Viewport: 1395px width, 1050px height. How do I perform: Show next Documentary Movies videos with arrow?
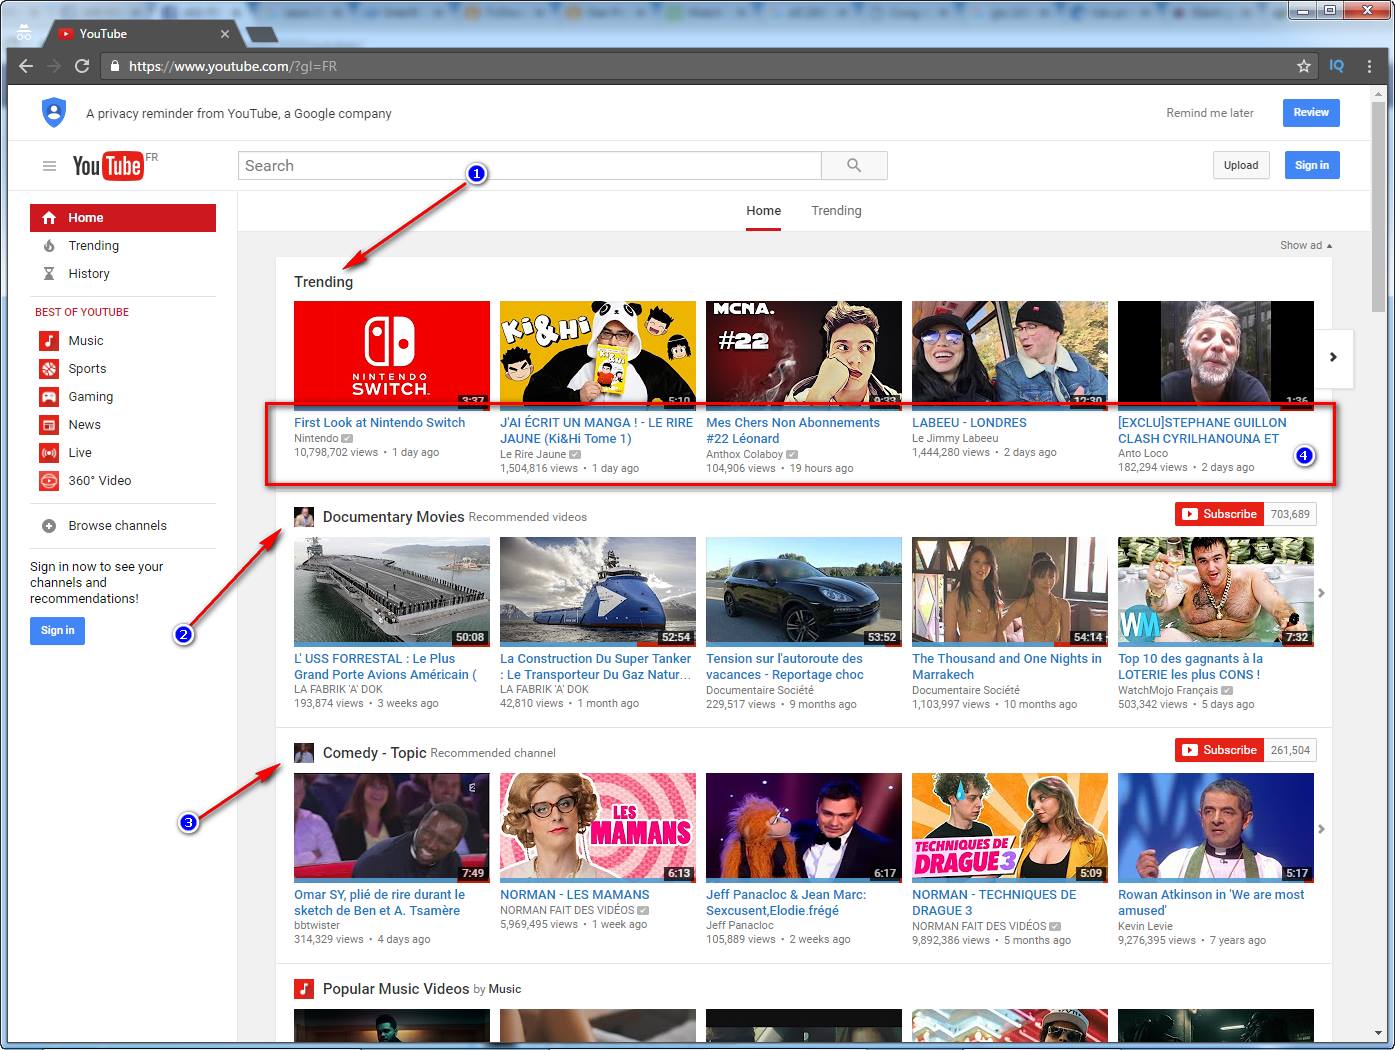(x=1321, y=593)
